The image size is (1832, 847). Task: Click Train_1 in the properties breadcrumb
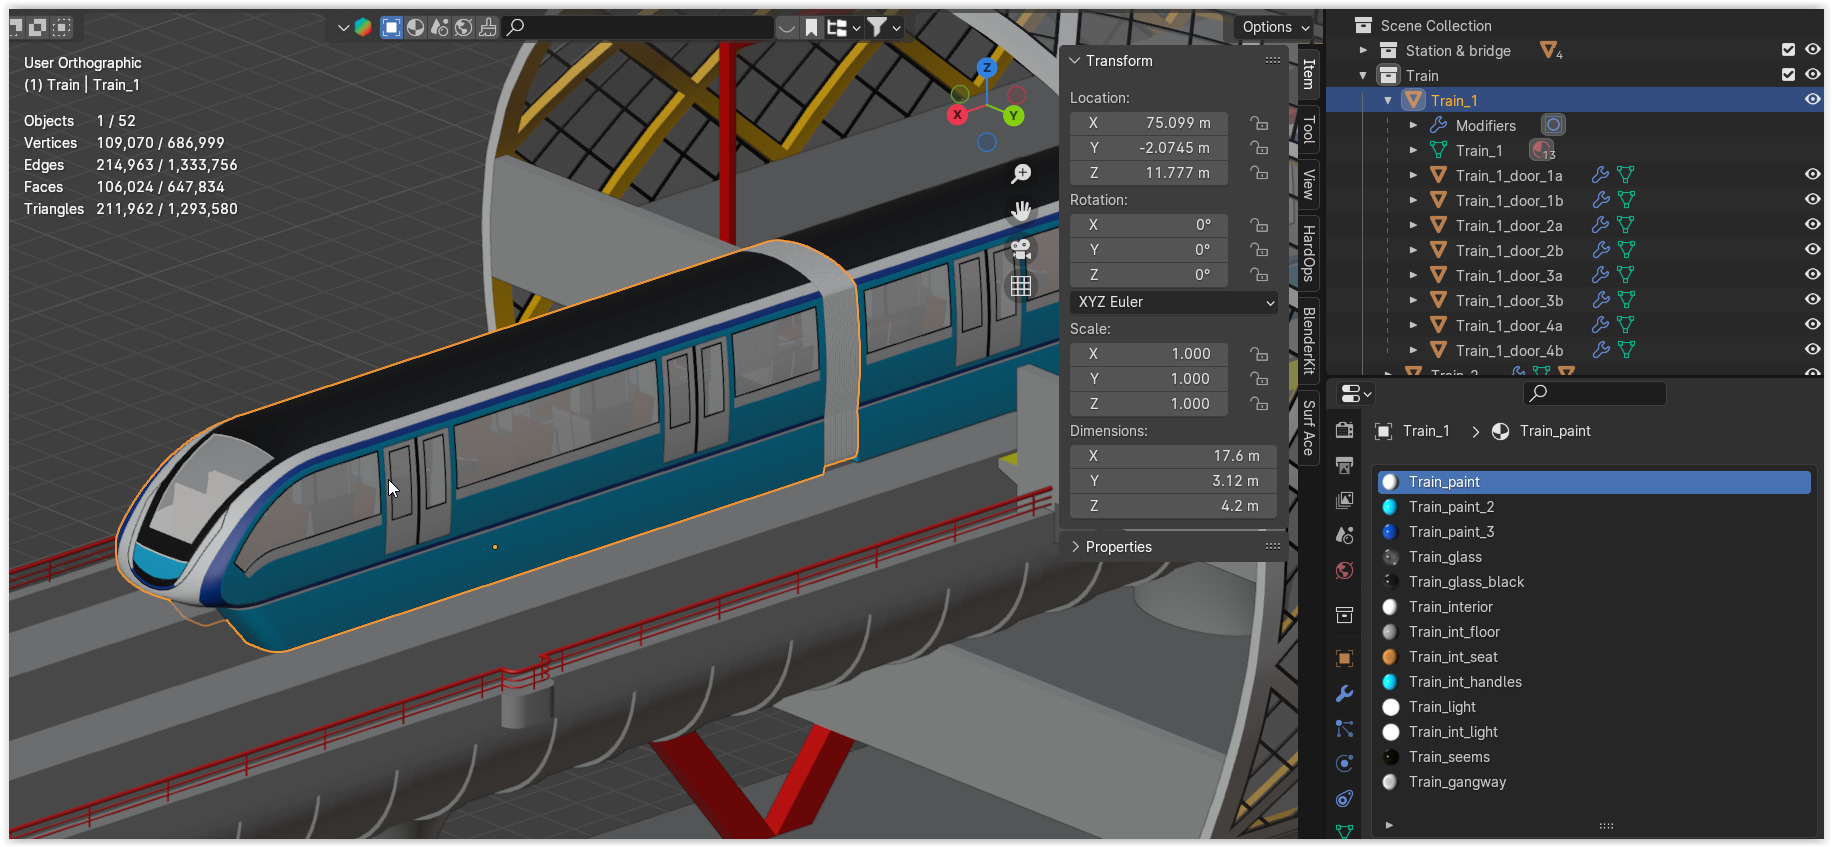point(1425,431)
